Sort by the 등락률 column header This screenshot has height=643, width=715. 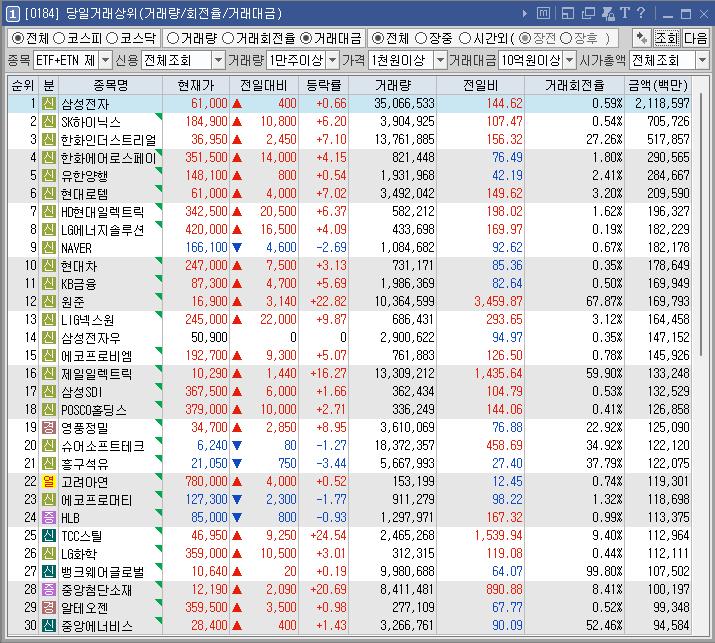323,85
